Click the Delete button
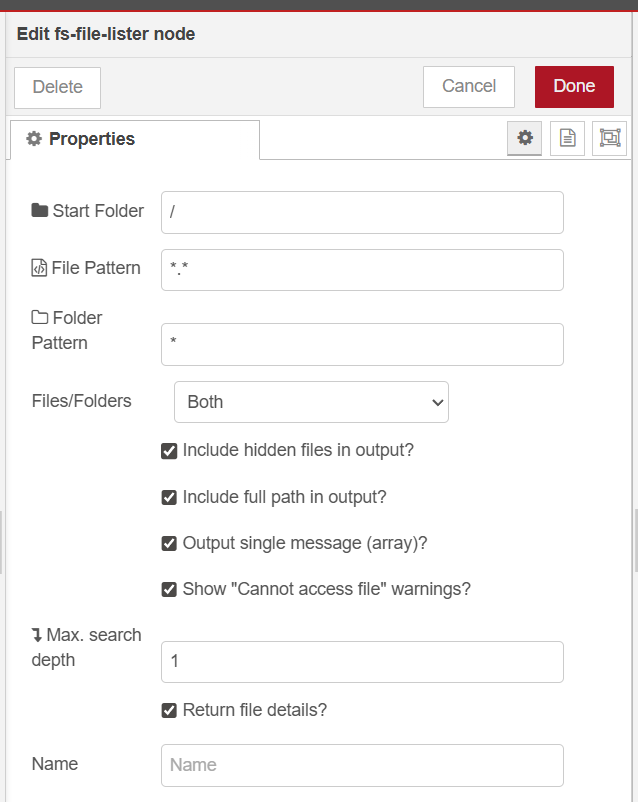 tap(58, 87)
